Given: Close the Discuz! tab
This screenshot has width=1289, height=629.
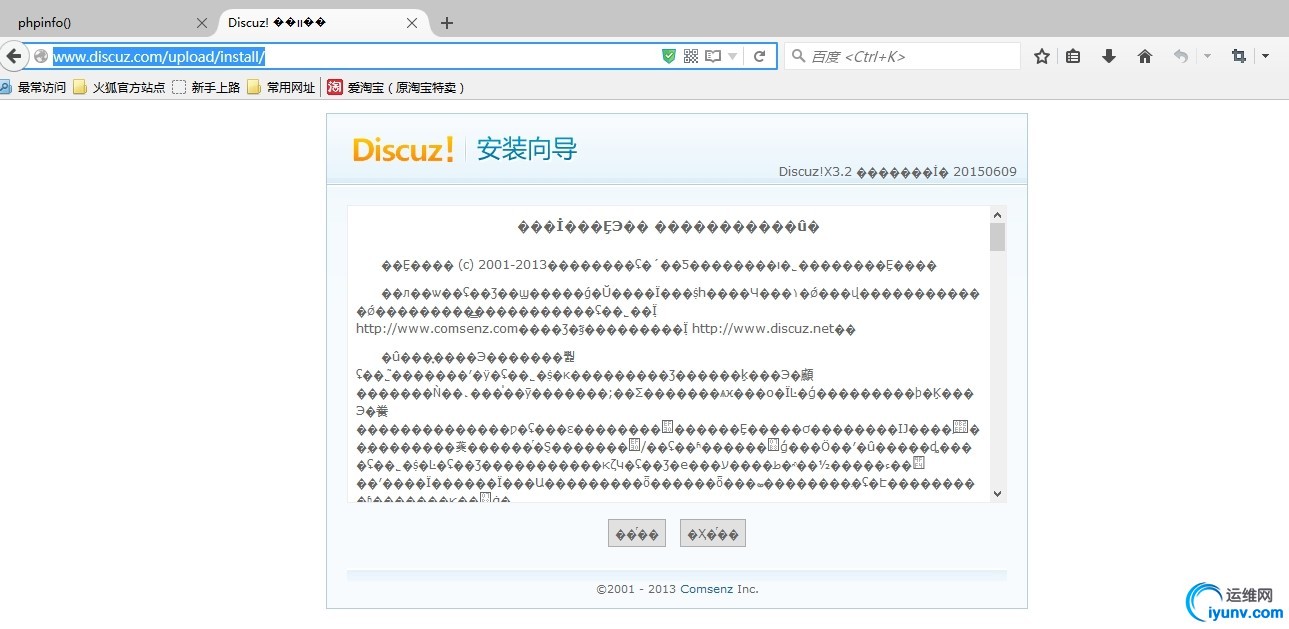Looking at the screenshot, I should (412, 23).
